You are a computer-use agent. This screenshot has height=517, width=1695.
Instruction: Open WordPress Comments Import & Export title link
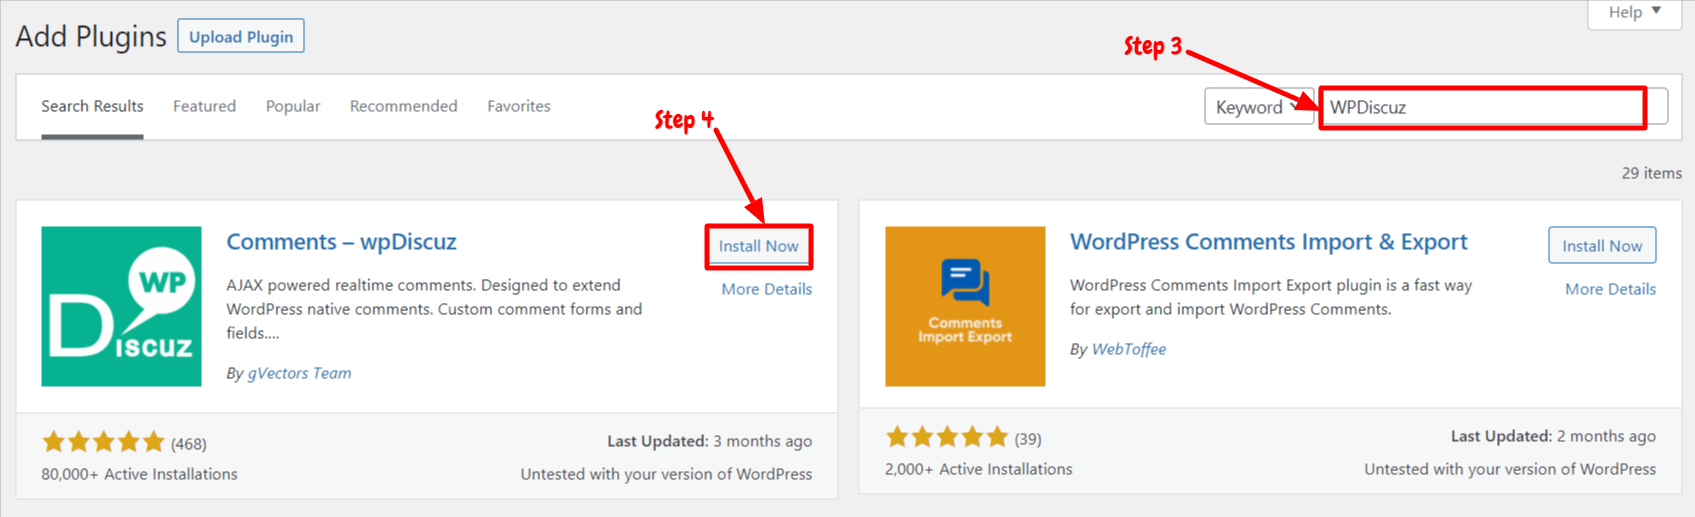[1268, 242]
